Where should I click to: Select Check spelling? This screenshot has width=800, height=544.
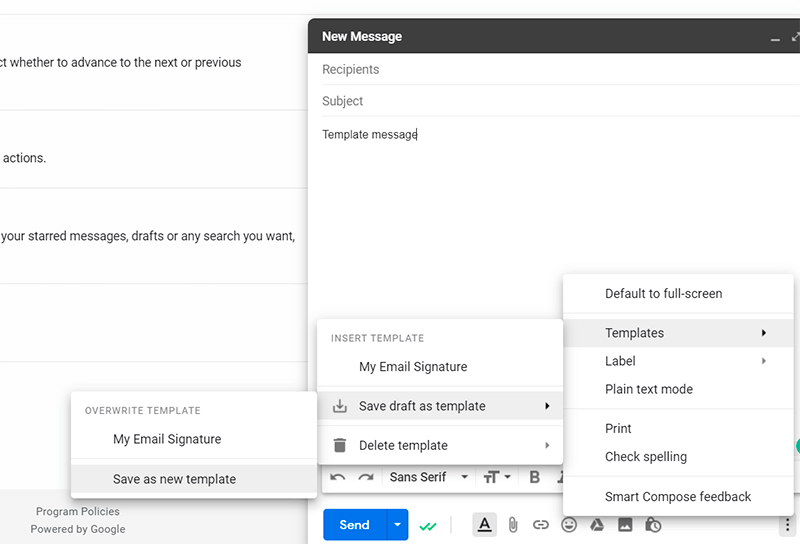click(x=678, y=456)
